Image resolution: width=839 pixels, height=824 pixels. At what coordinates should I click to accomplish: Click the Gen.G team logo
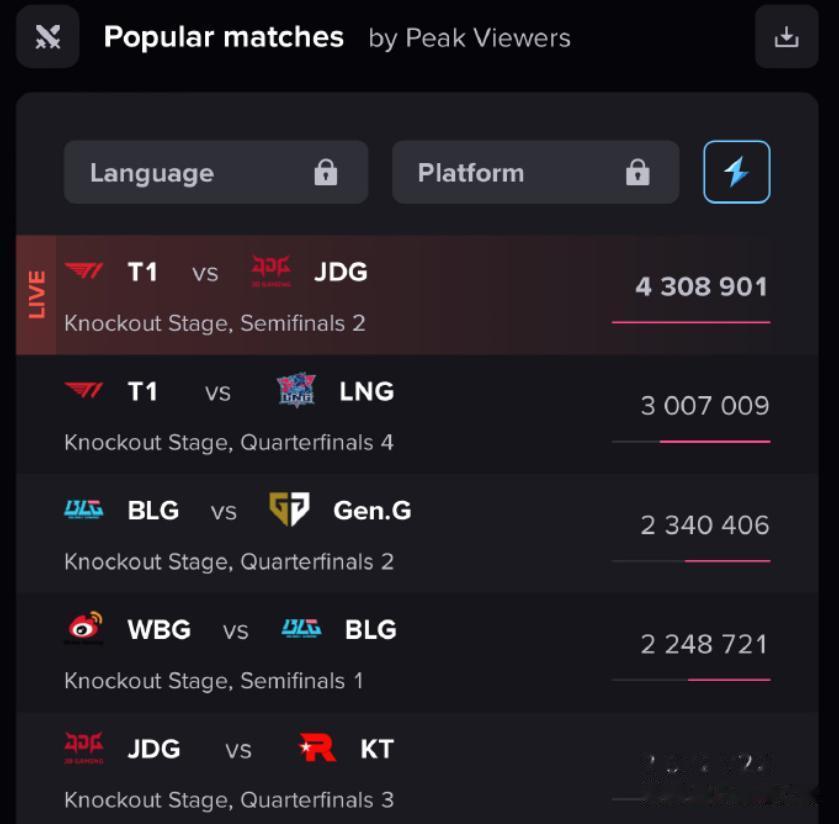pyautogui.click(x=289, y=509)
